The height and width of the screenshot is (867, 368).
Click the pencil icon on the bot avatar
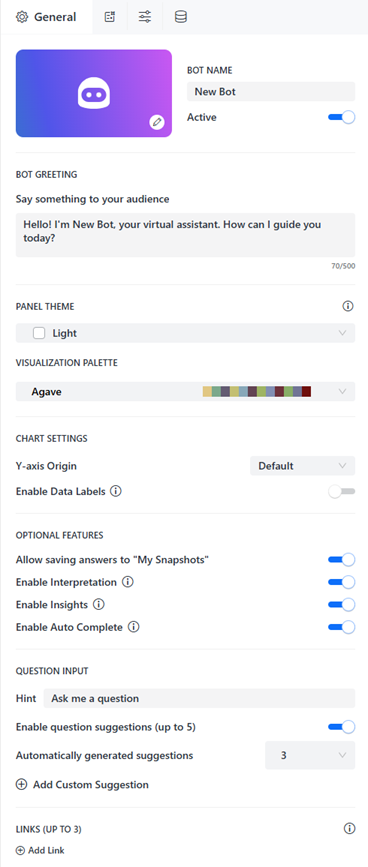(157, 122)
